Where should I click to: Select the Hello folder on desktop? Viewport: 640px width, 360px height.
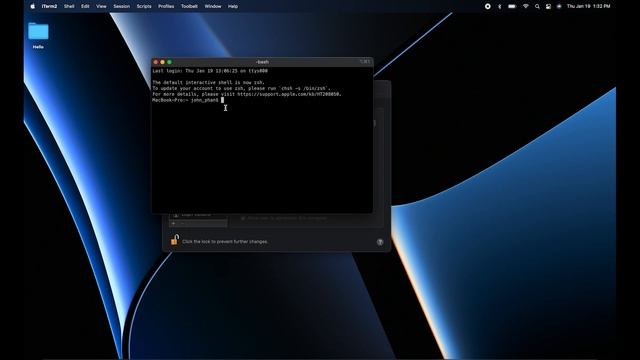coord(38,36)
